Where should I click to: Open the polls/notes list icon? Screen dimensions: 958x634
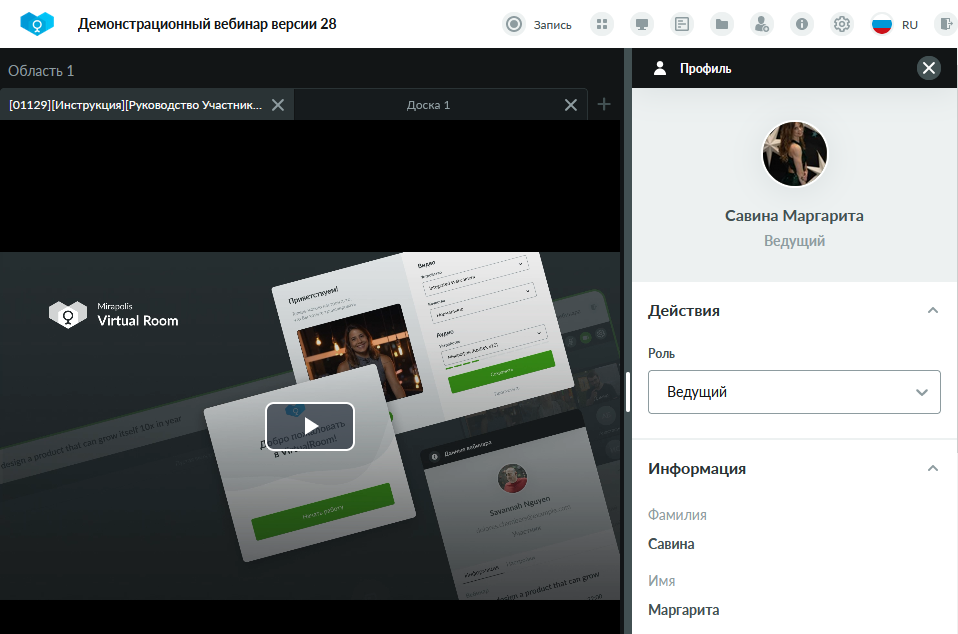tap(682, 24)
